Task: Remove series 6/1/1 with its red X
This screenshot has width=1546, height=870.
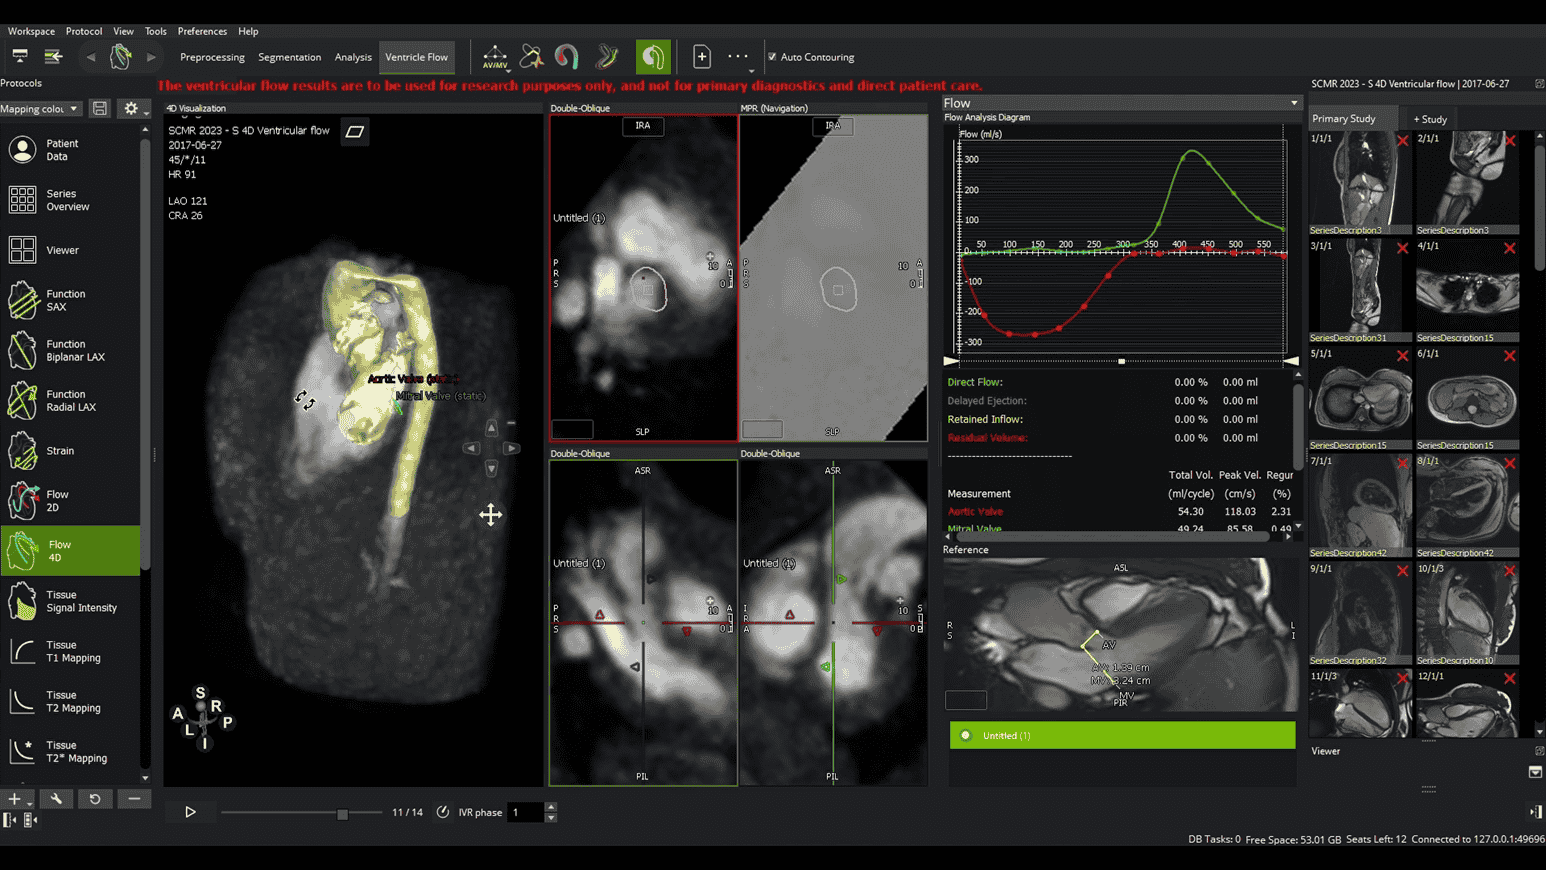Action: click(1510, 356)
